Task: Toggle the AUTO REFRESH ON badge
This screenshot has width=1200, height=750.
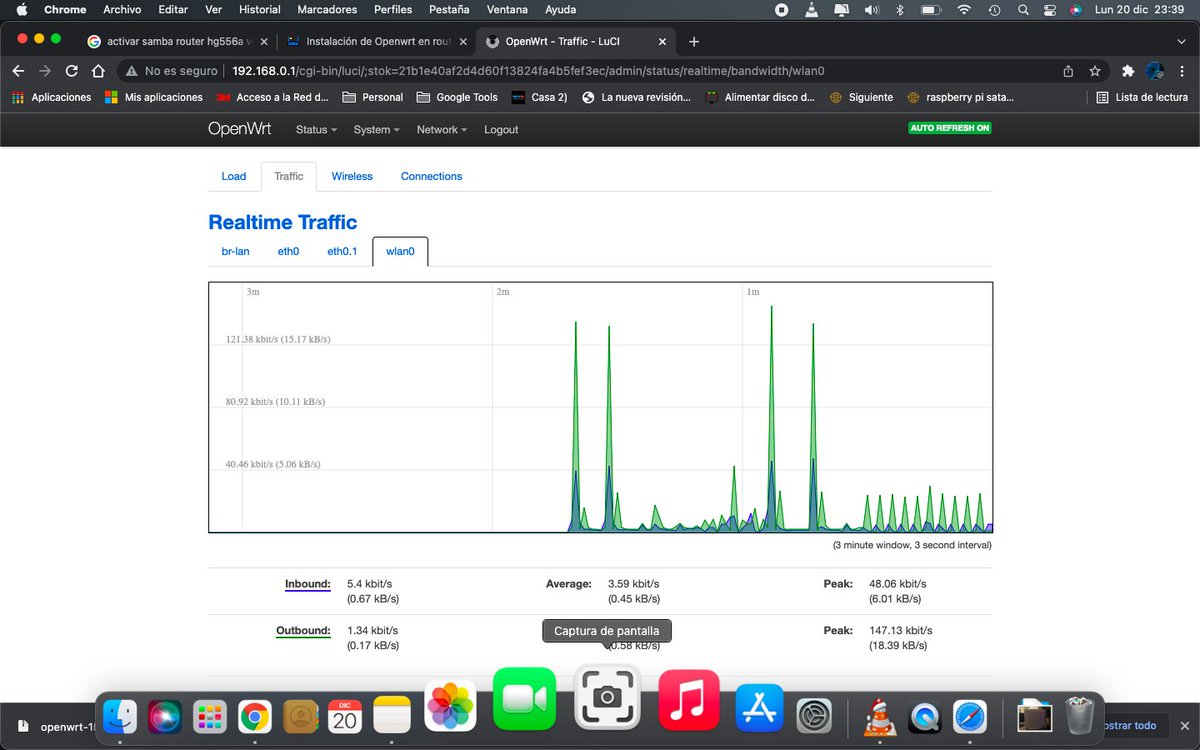Action: 950,128
